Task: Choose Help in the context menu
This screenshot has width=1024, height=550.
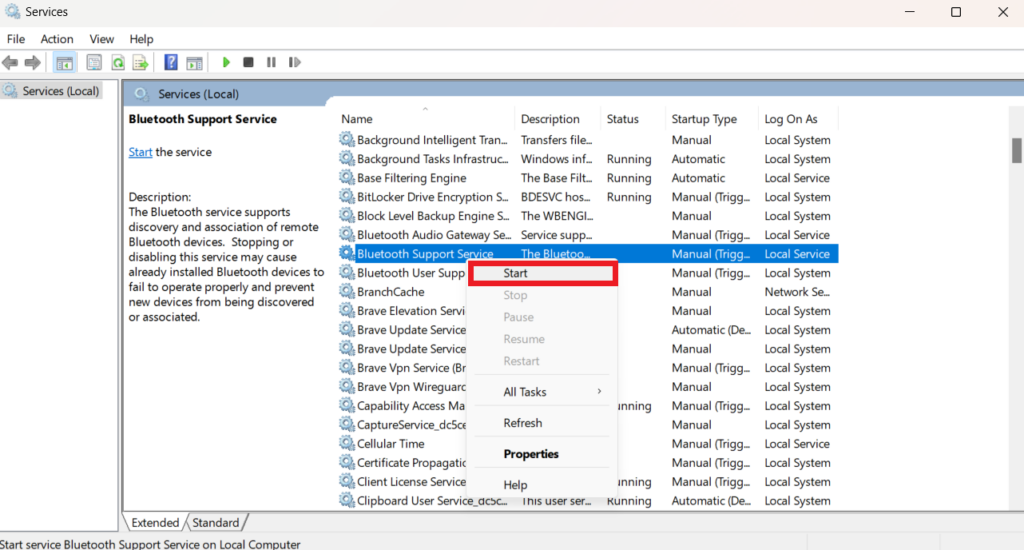Action: (x=543, y=485)
